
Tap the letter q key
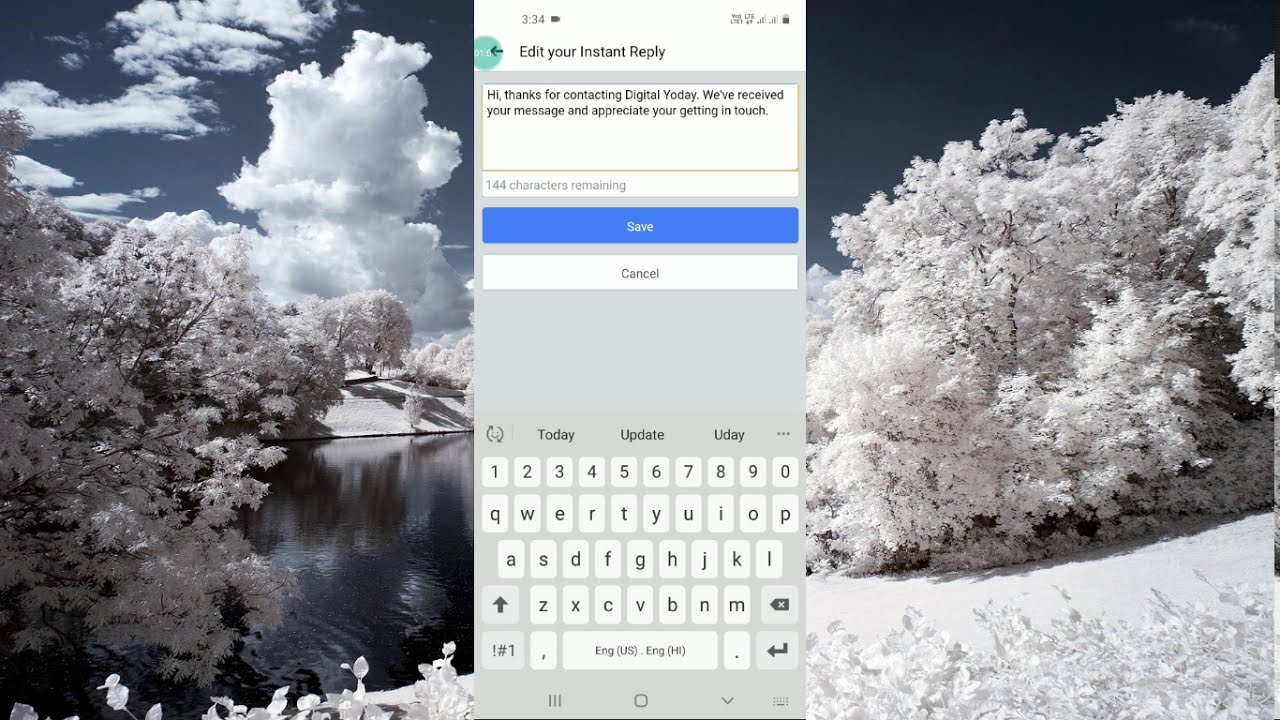[x=495, y=514]
